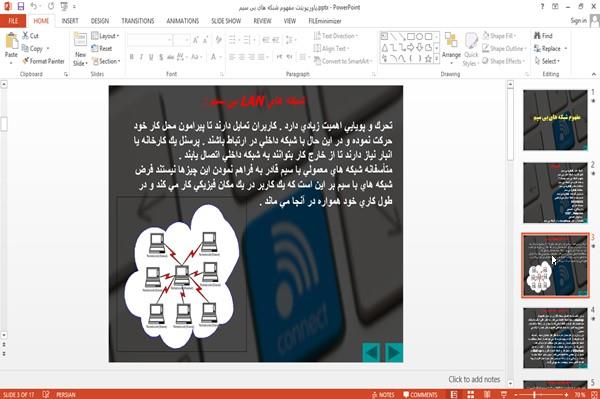Click Sign in link
Image resolution: width=600 pixels, height=399 pixels.
coord(578,21)
